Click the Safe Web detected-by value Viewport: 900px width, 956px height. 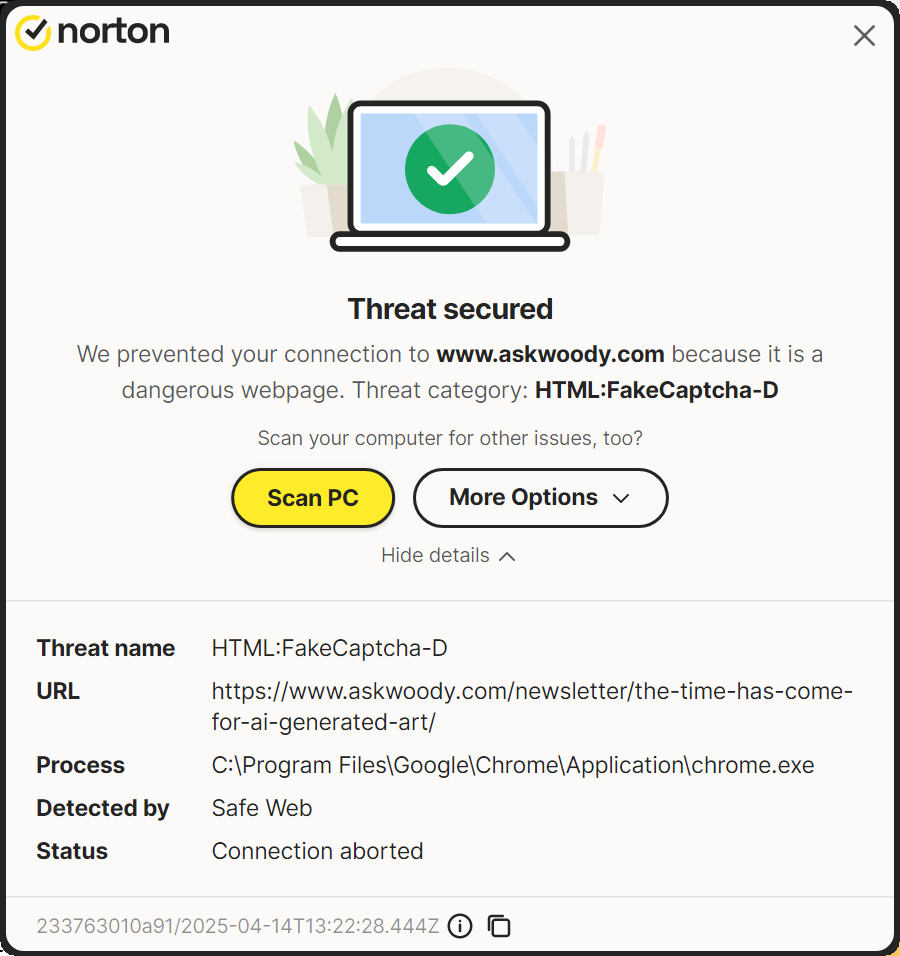click(x=262, y=808)
